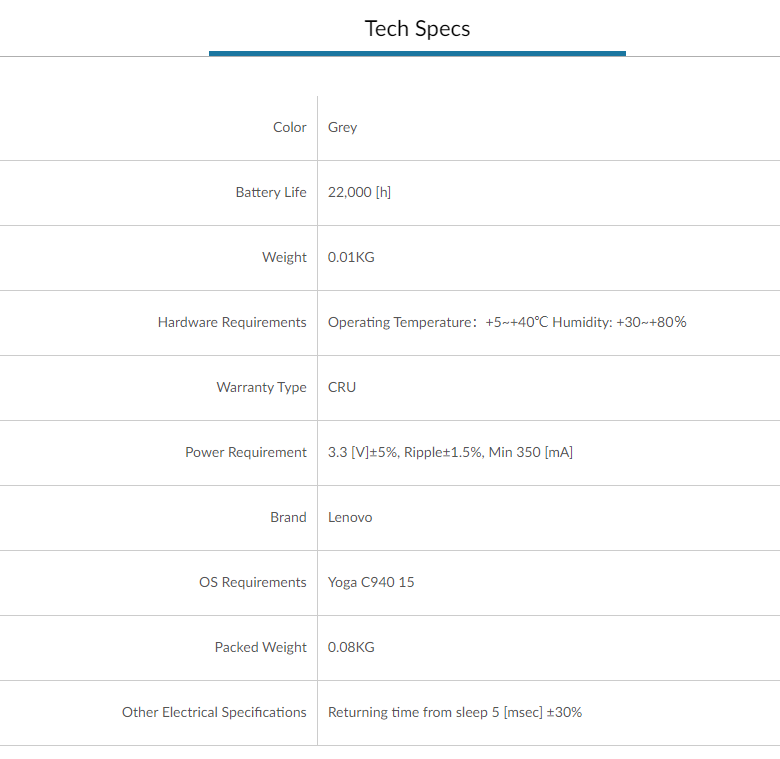Select the Battery Life label

click(x=271, y=192)
